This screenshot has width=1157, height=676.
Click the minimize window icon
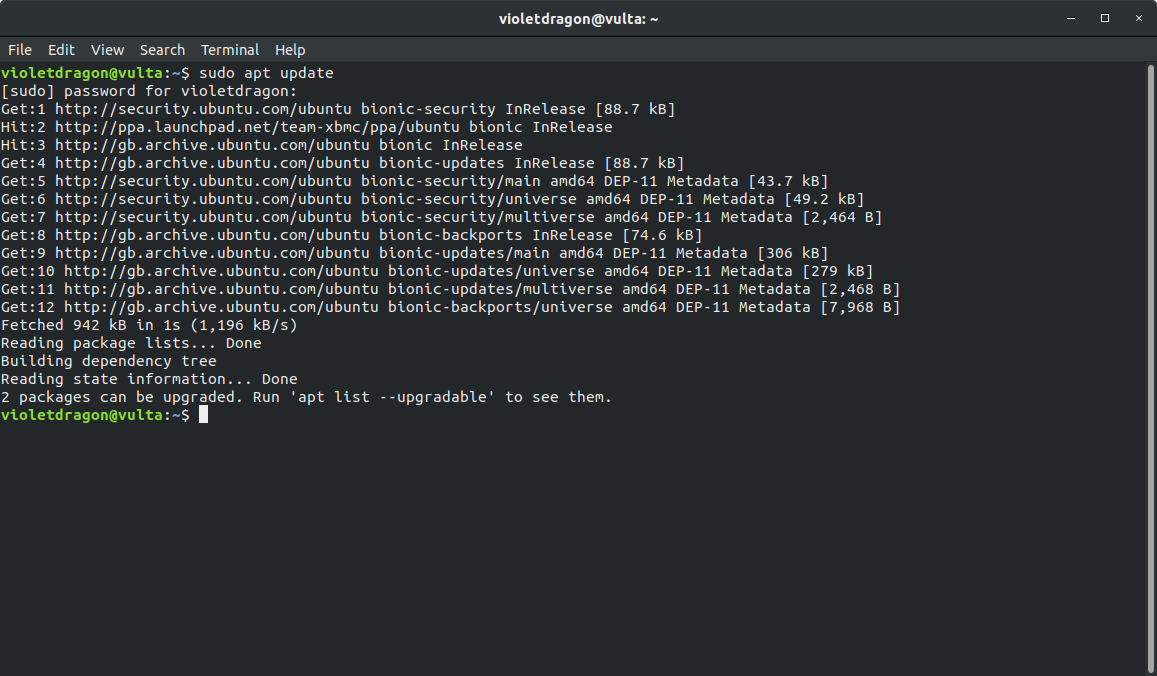pyautogui.click(x=1070, y=18)
